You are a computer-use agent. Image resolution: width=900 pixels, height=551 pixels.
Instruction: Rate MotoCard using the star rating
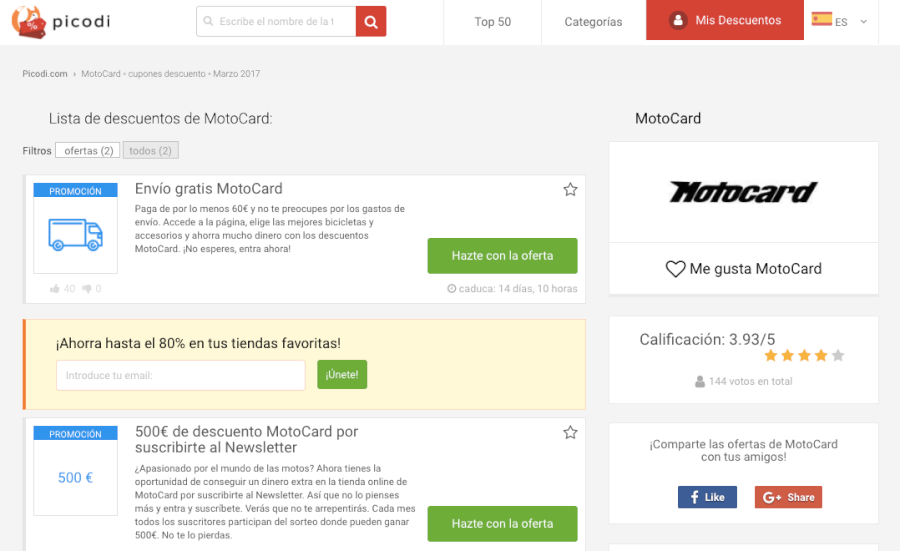click(804, 355)
